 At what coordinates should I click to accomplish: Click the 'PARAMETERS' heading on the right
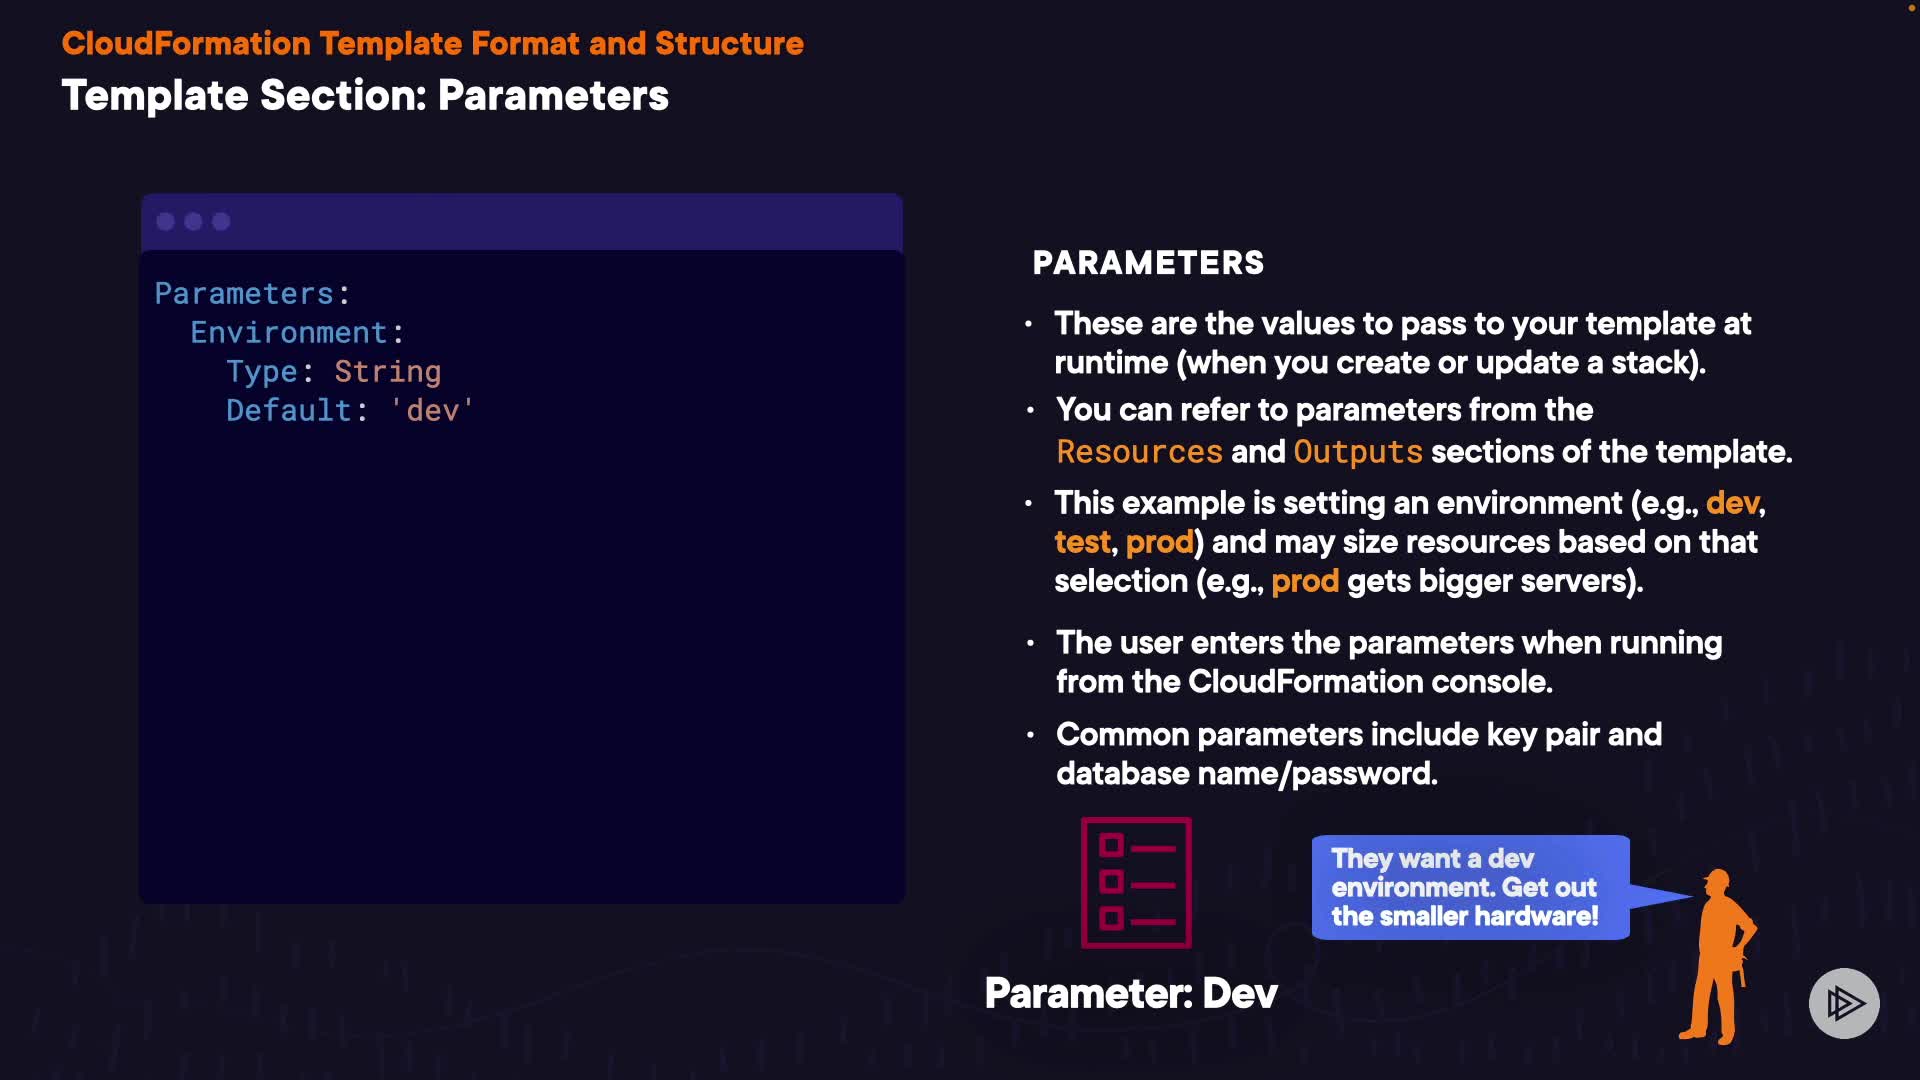click(x=1148, y=262)
